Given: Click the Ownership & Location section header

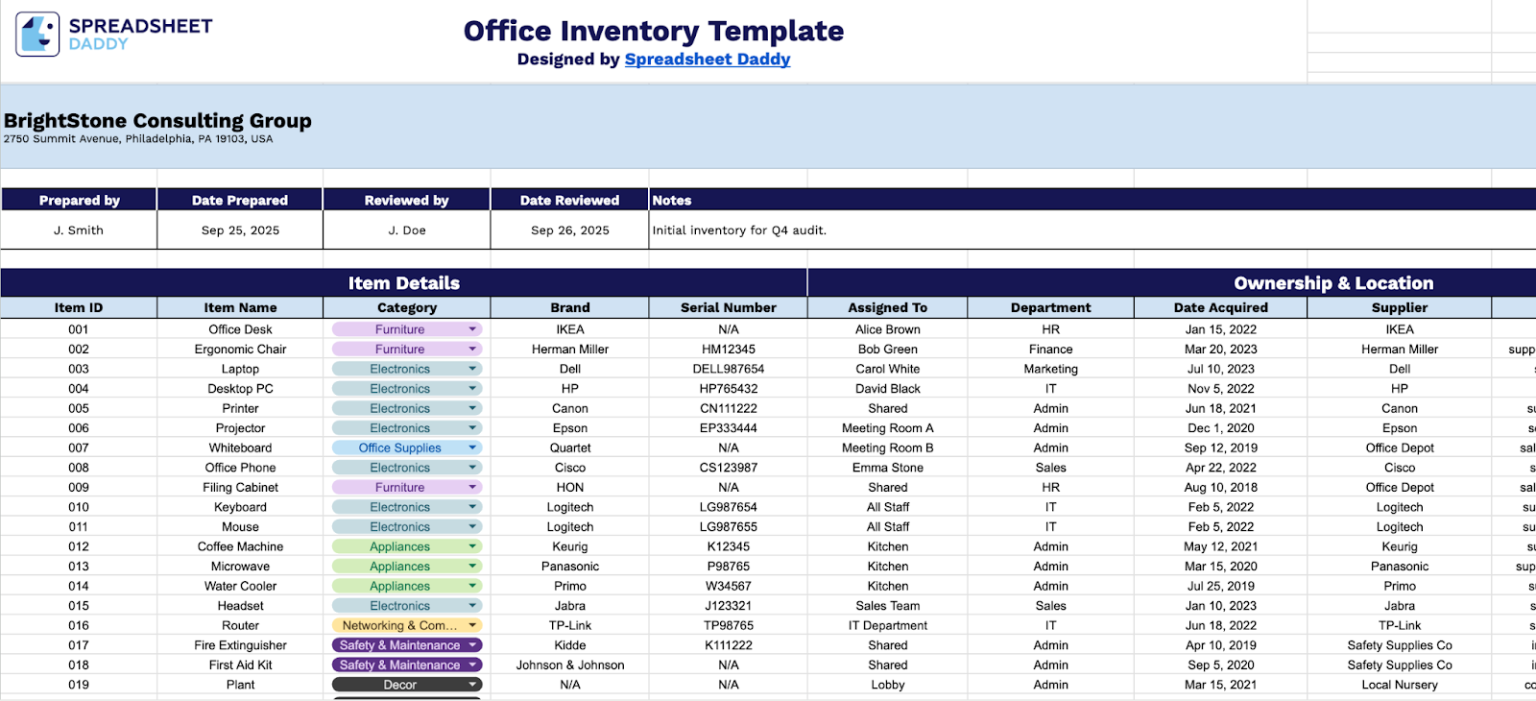Looking at the screenshot, I should 1335,283.
